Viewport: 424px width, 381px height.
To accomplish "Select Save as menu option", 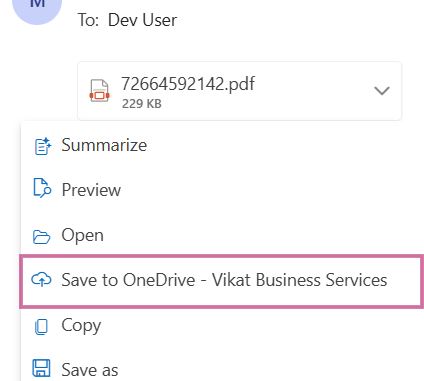I will coord(222,369).
